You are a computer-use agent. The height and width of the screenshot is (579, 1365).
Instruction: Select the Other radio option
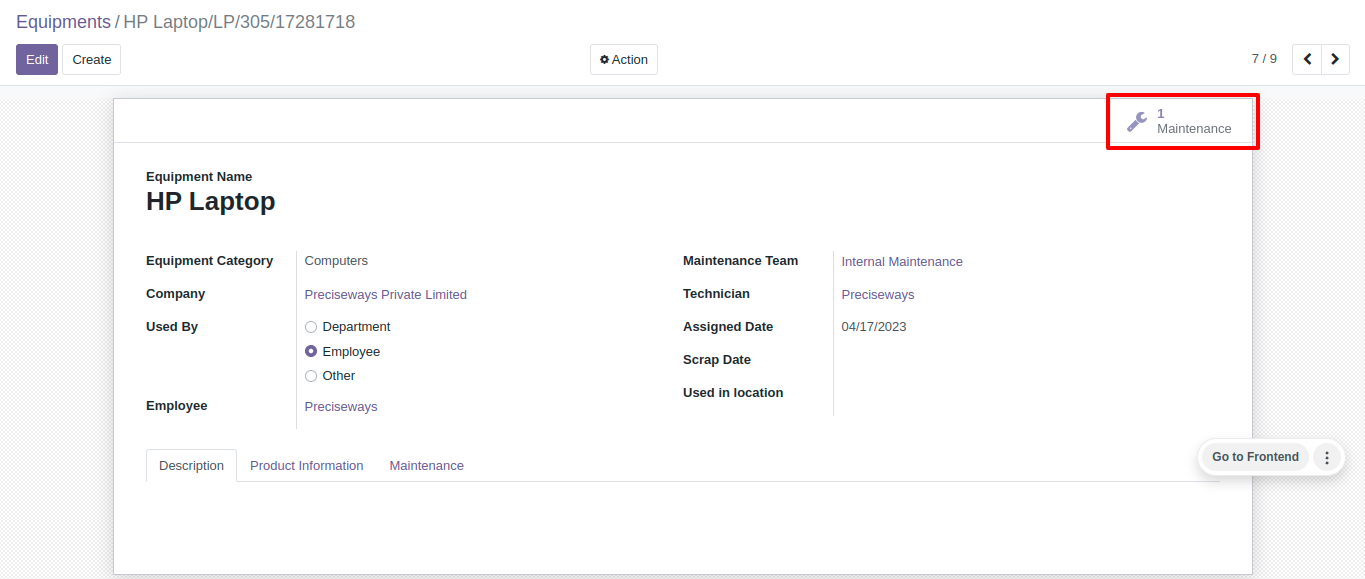click(x=311, y=376)
